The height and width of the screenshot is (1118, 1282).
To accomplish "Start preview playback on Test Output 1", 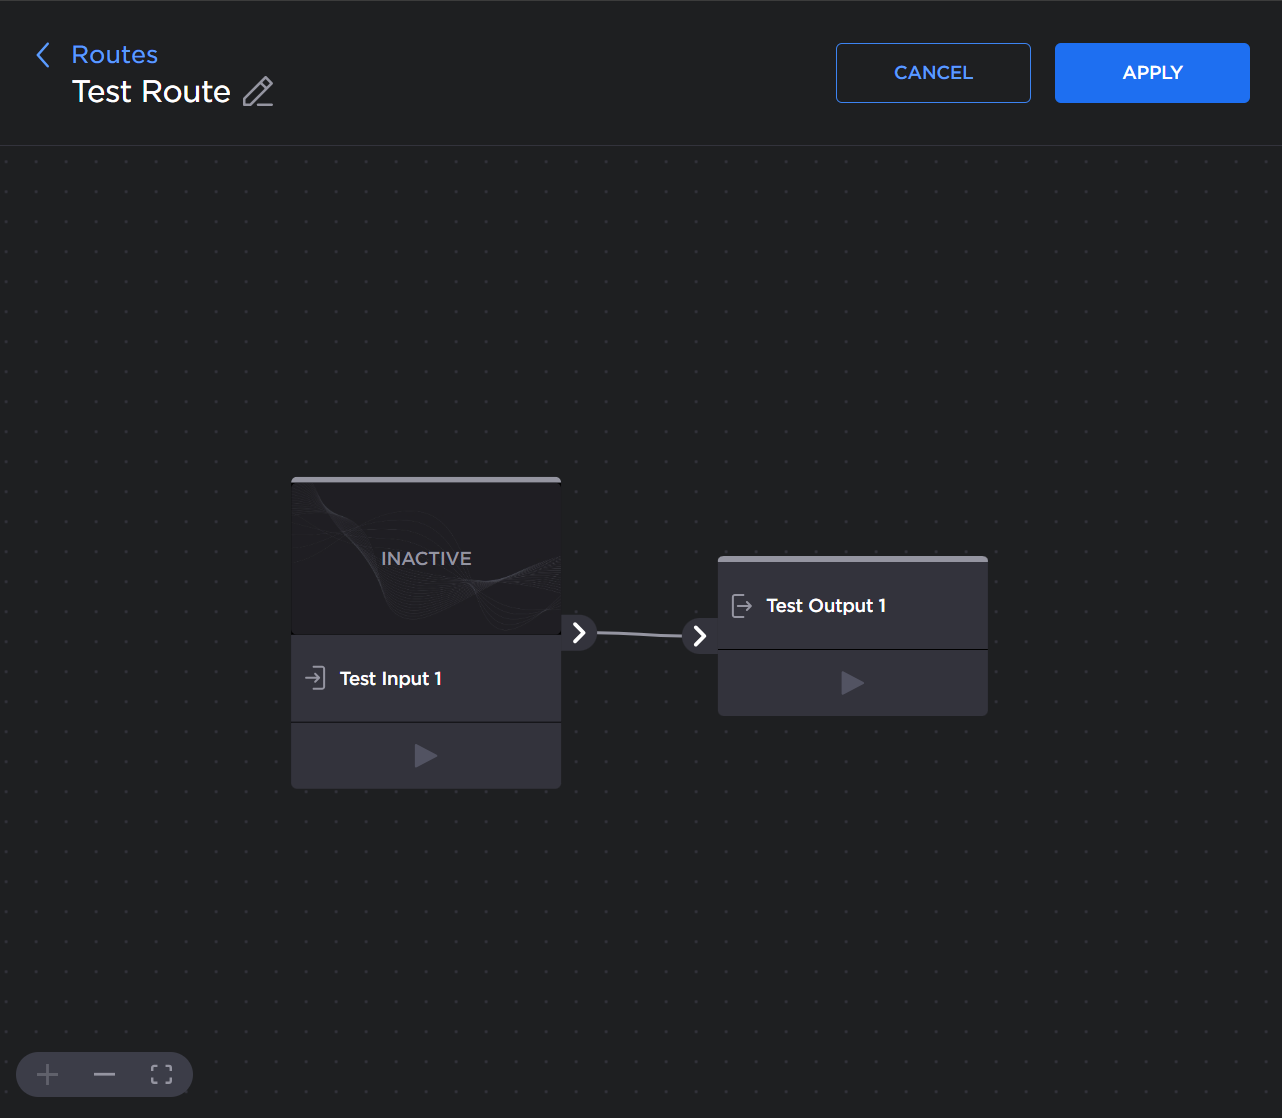I will 852,683.
